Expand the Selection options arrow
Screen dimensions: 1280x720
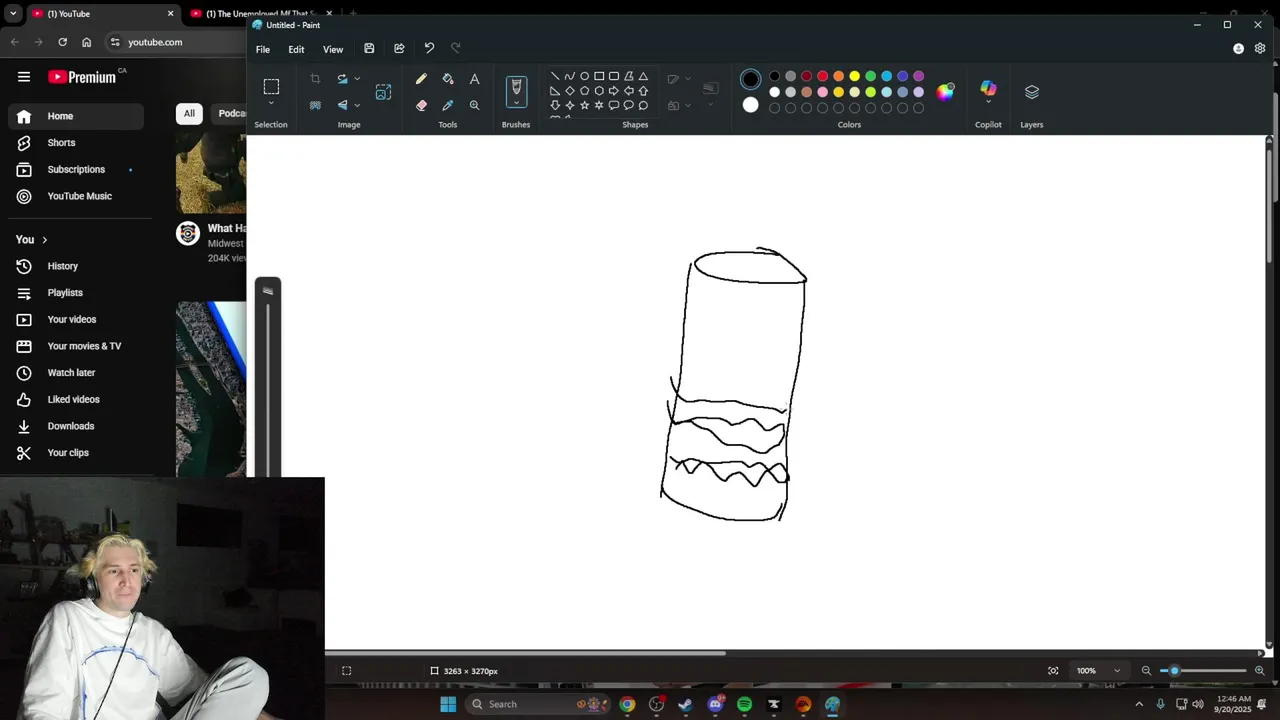tap(271, 103)
